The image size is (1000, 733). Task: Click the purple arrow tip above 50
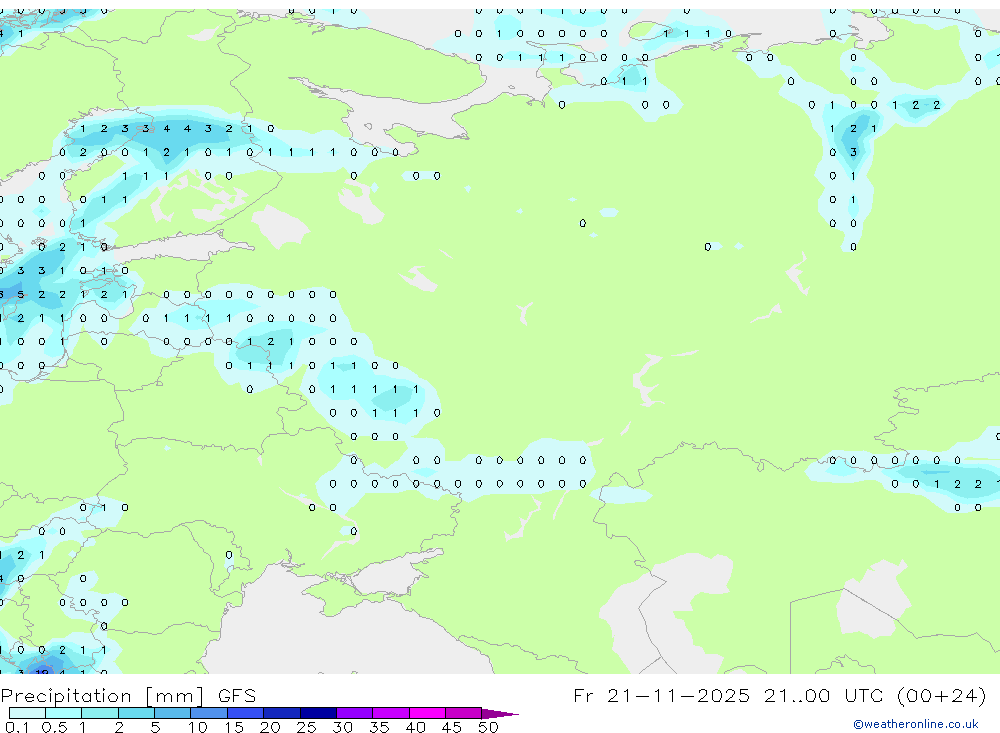[500, 714]
